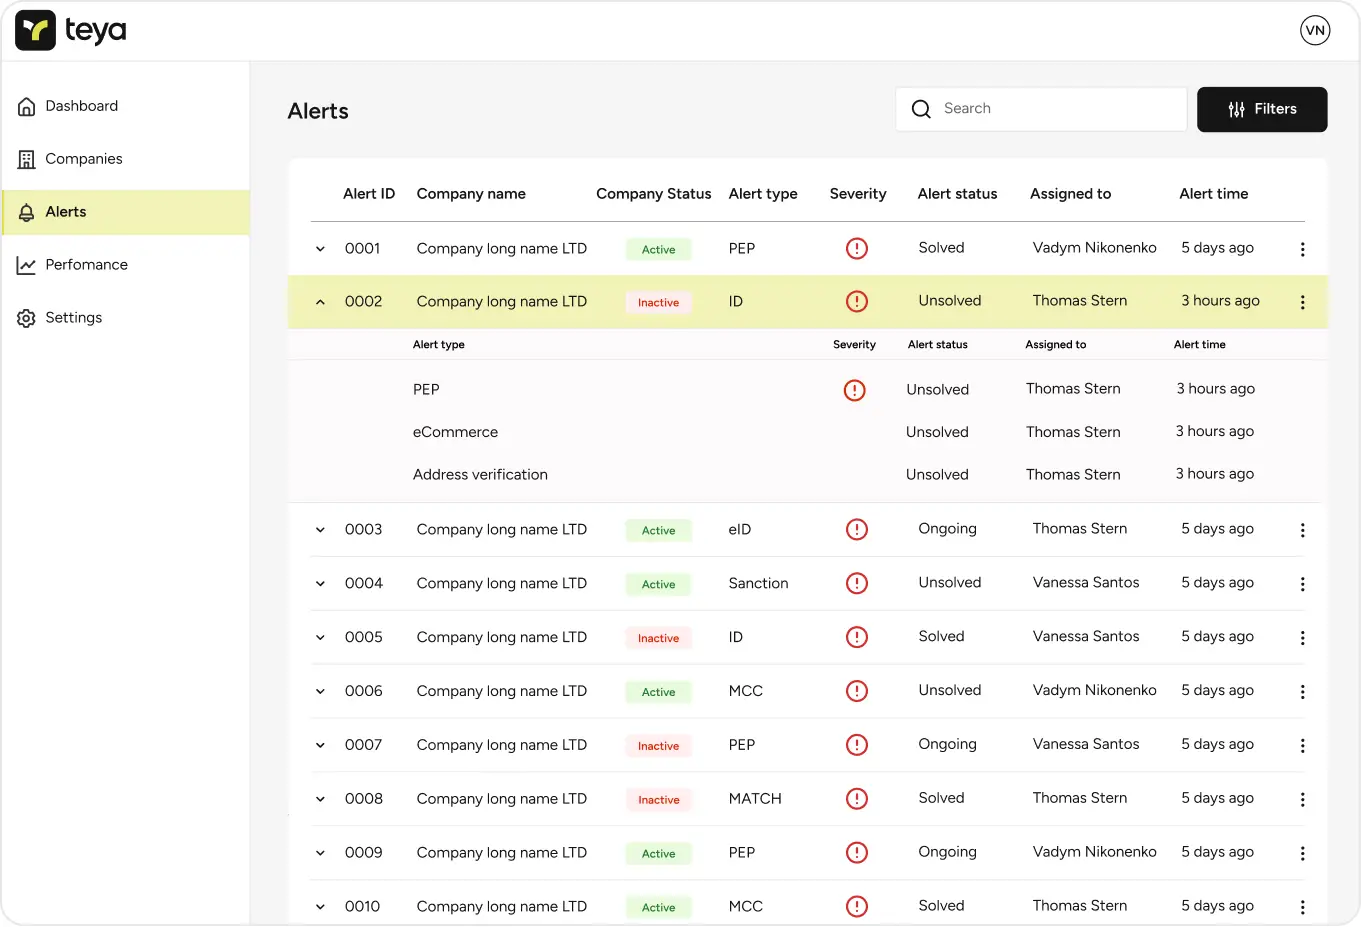Click into the Search field
This screenshot has width=1361, height=927.
point(1055,109)
